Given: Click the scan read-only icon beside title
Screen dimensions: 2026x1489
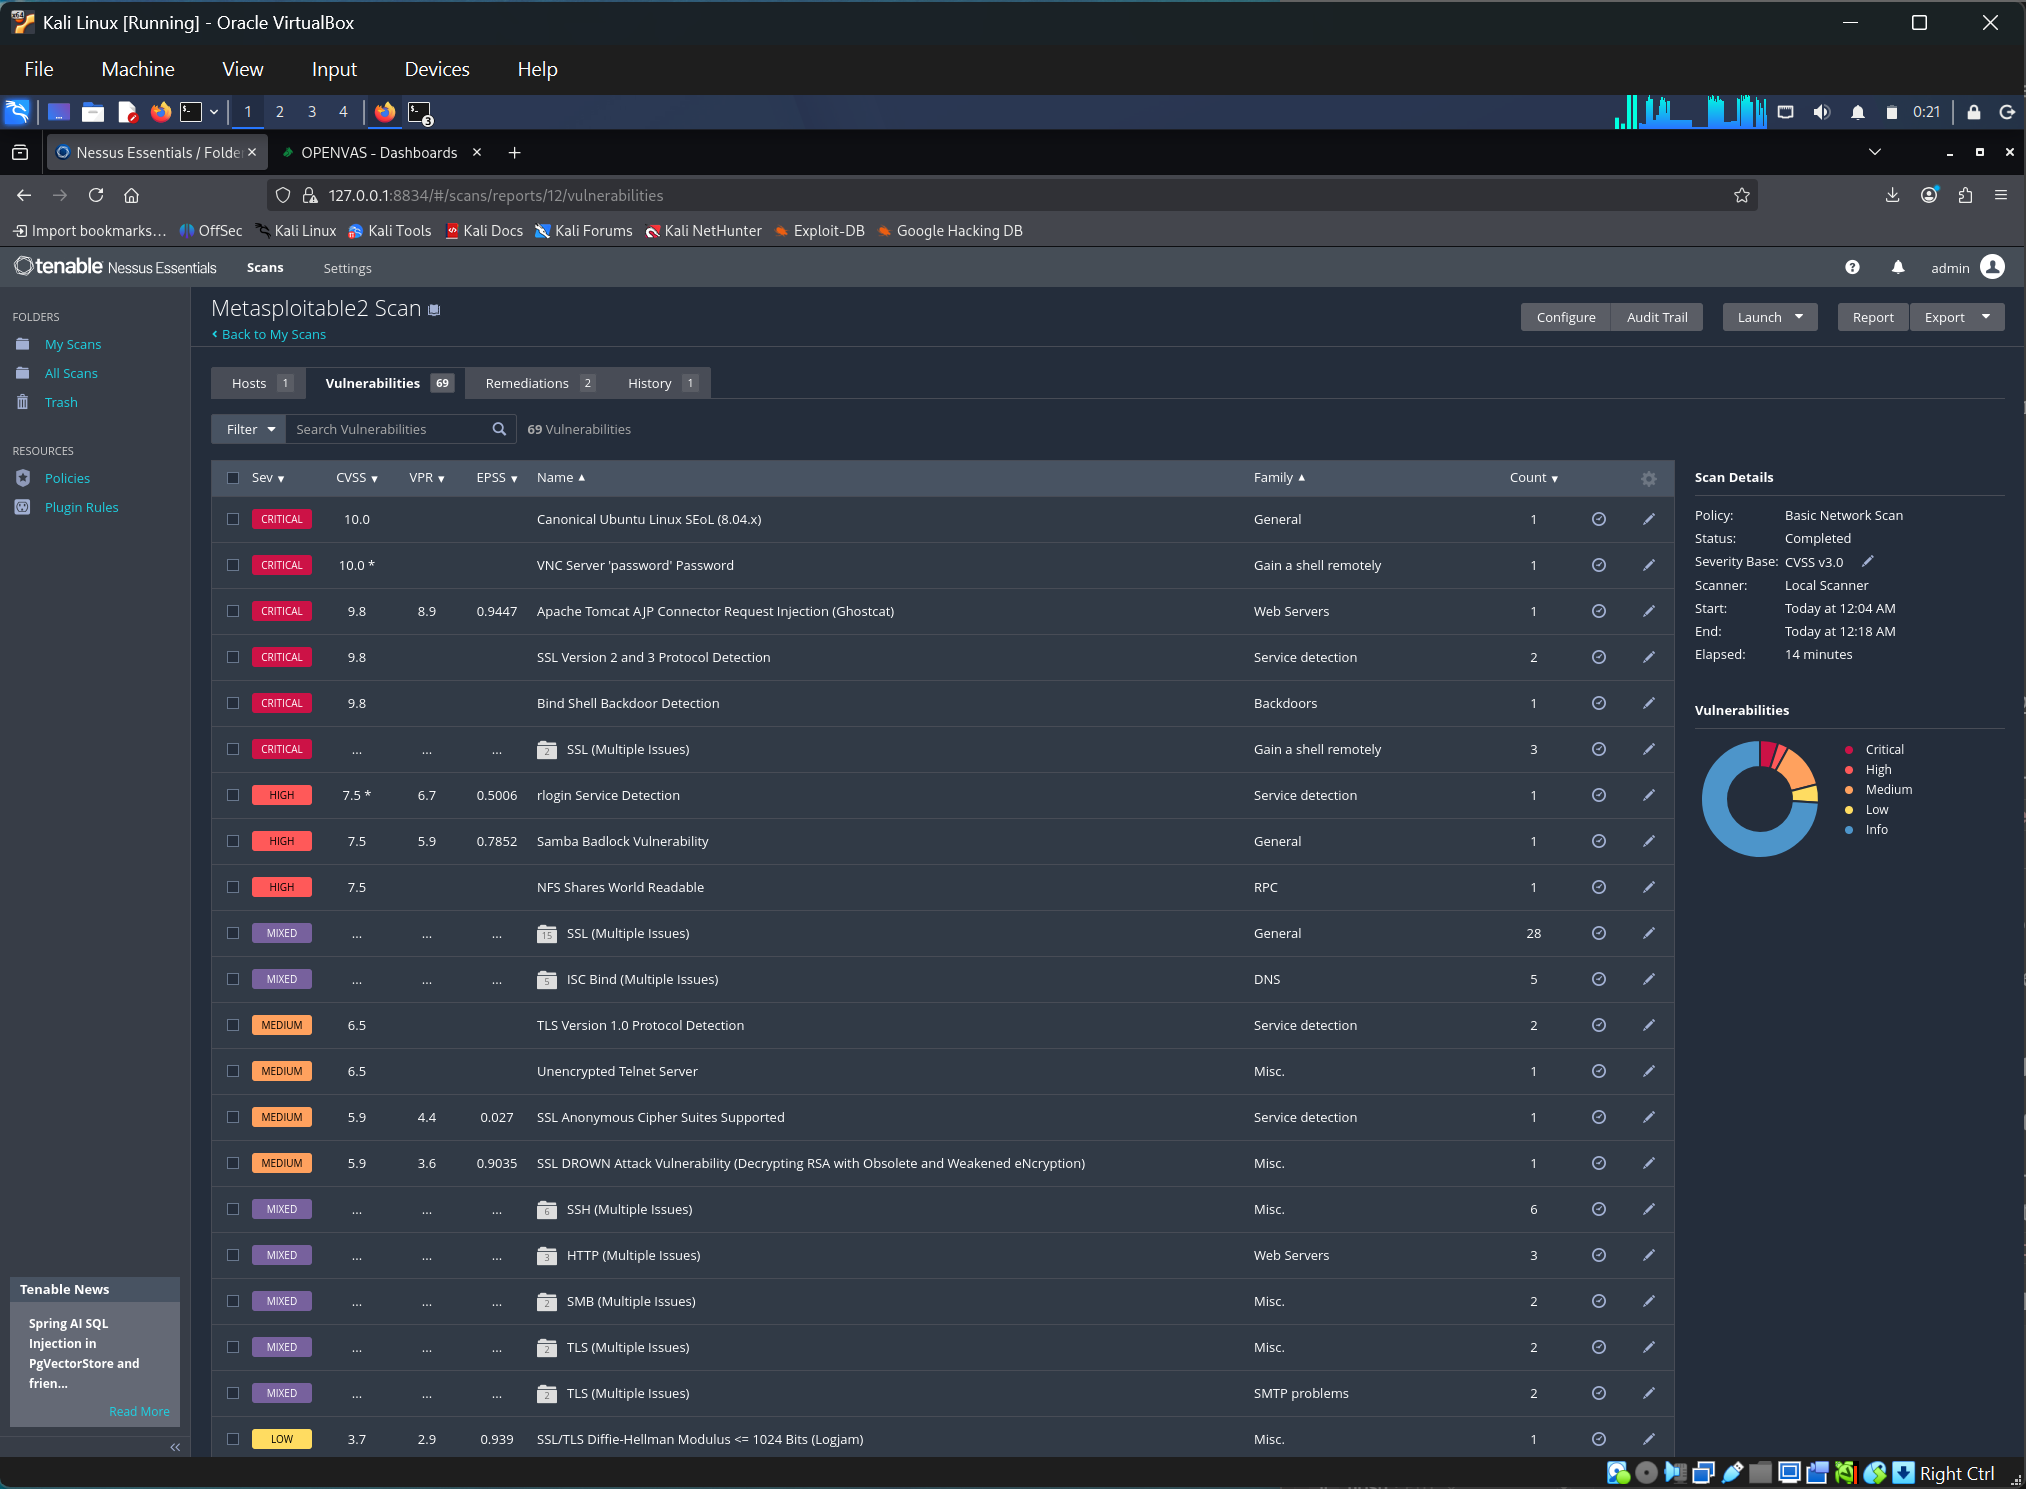Looking at the screenshot, I should pos(434,310).
